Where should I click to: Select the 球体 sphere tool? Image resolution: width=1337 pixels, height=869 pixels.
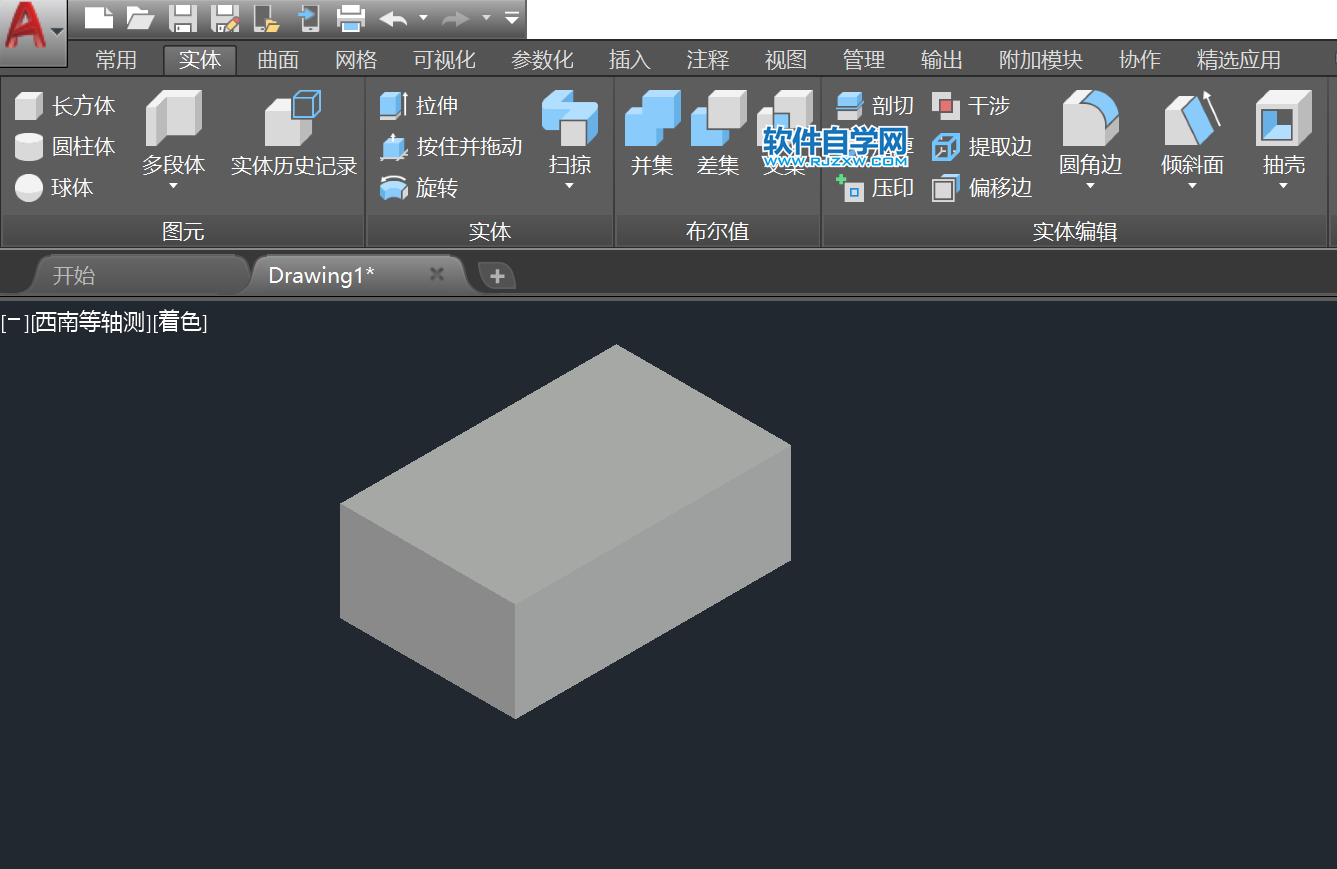coord(55,187)
